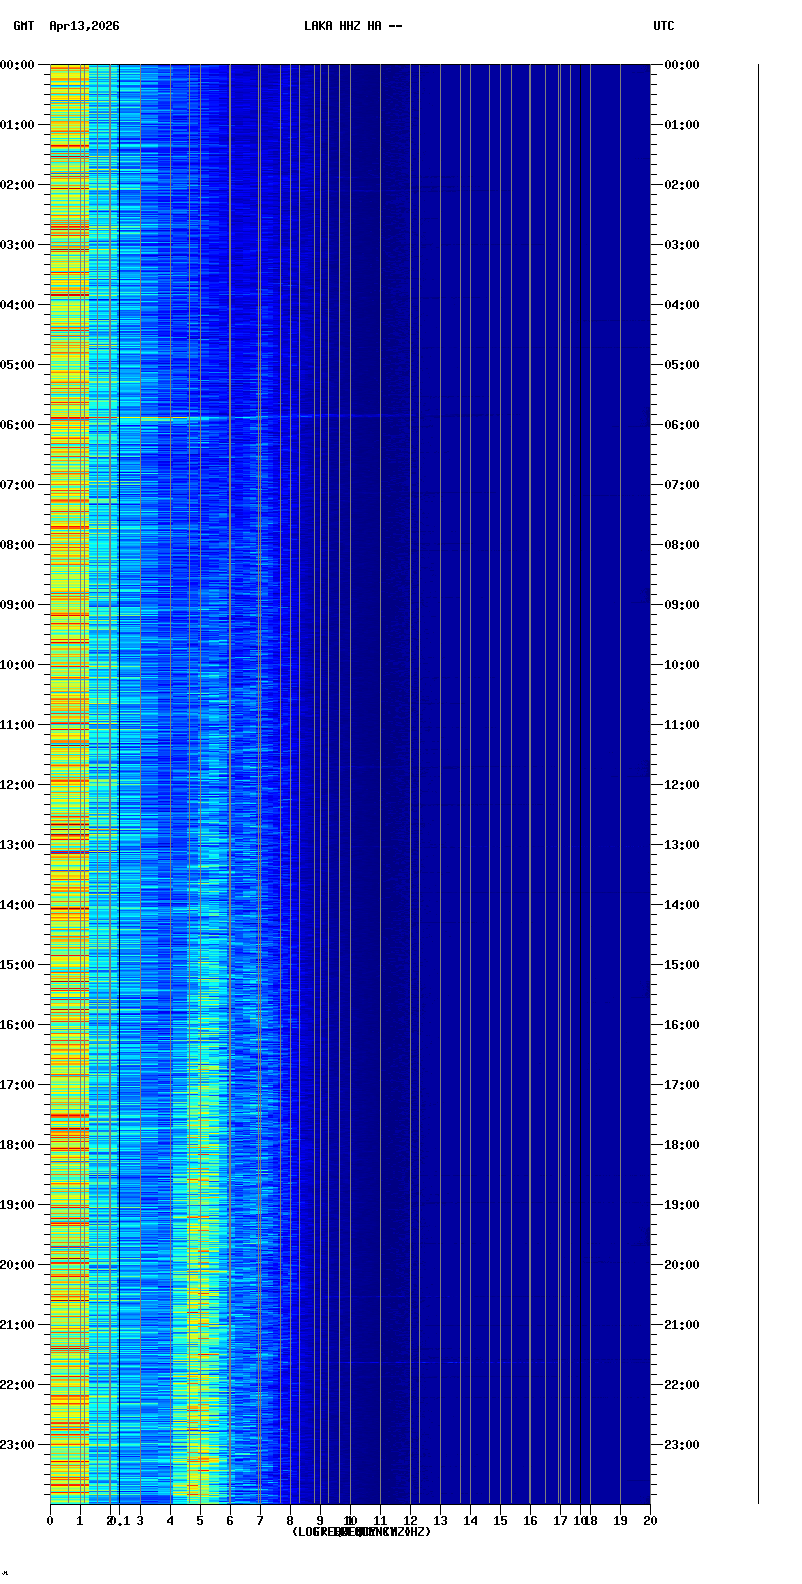Click the 09:00 label on the UTC axis
Image resolution: width=802 pixels, height=1584 pixels.
click(682, 605)
